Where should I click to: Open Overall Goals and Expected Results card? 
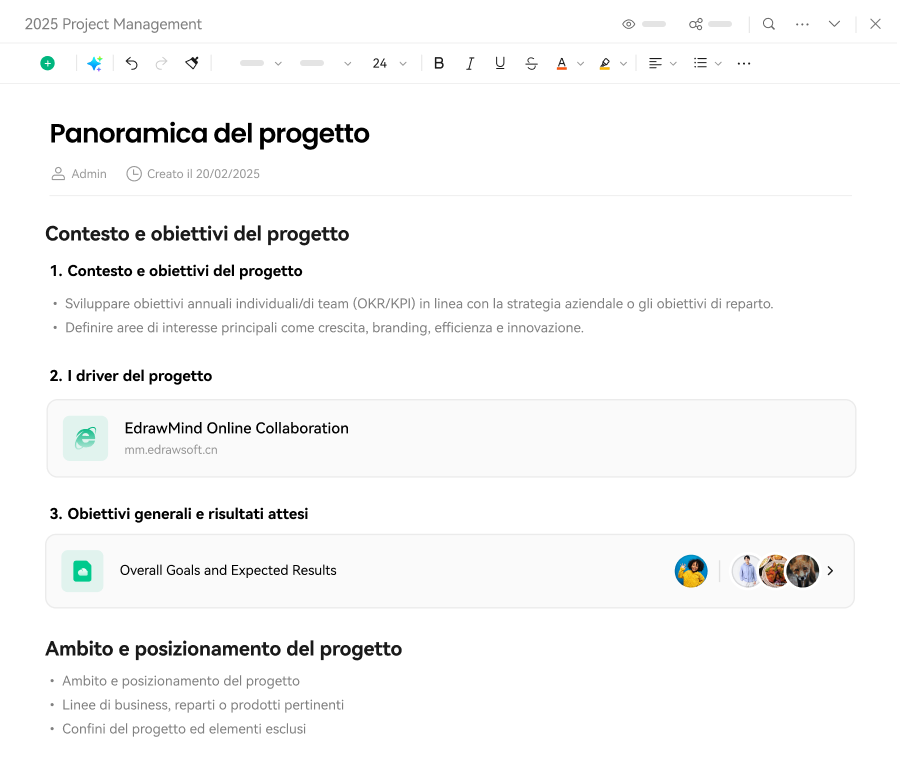pyautogui.click(x=228, y=570)
